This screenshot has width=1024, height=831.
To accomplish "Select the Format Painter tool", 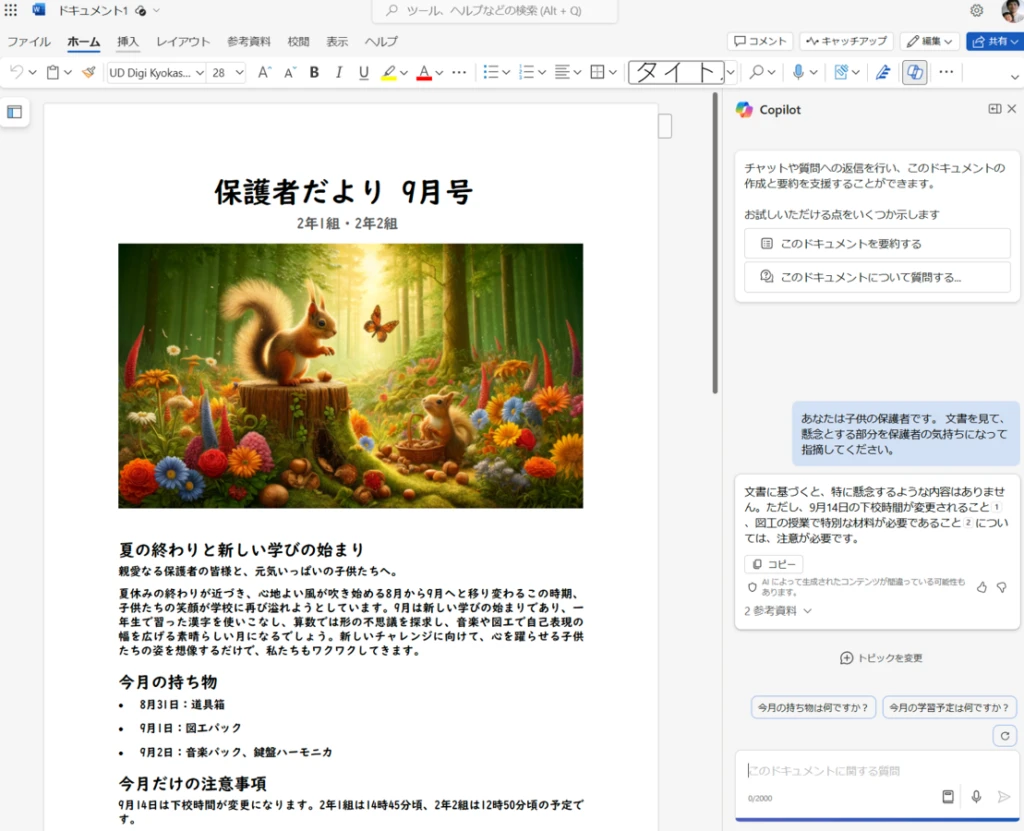I will pos(88,72).
